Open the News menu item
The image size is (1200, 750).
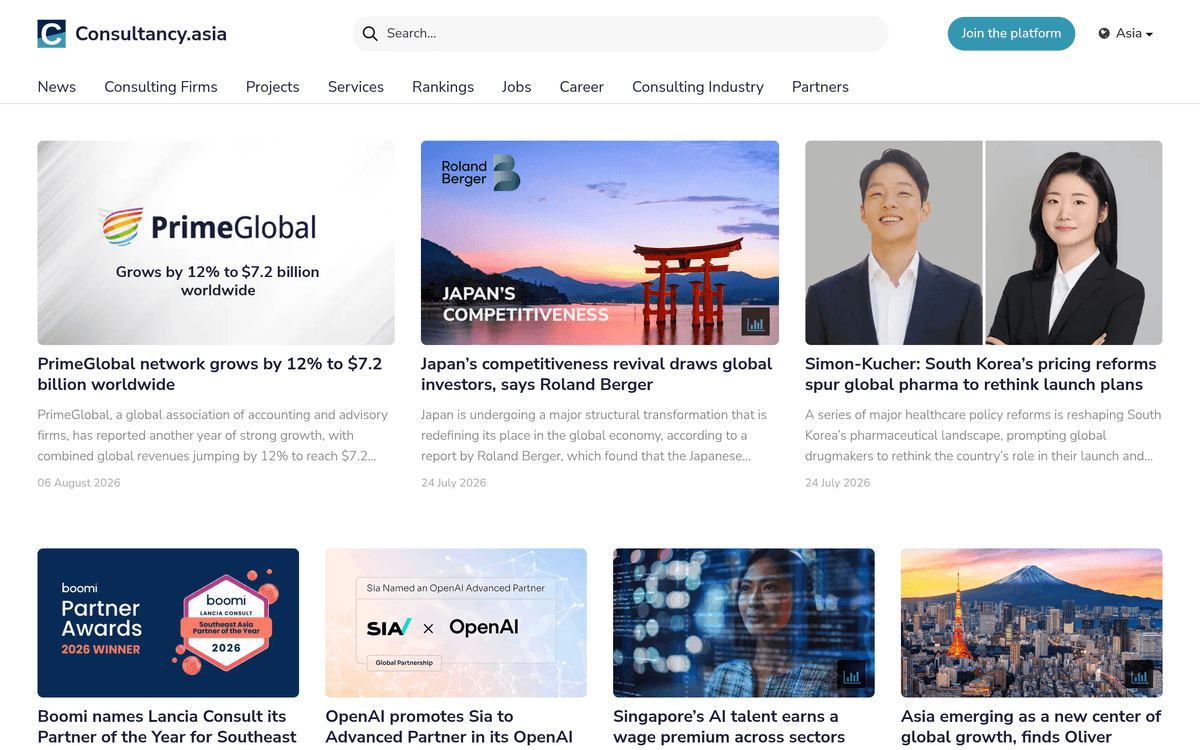tap(57, 87)
